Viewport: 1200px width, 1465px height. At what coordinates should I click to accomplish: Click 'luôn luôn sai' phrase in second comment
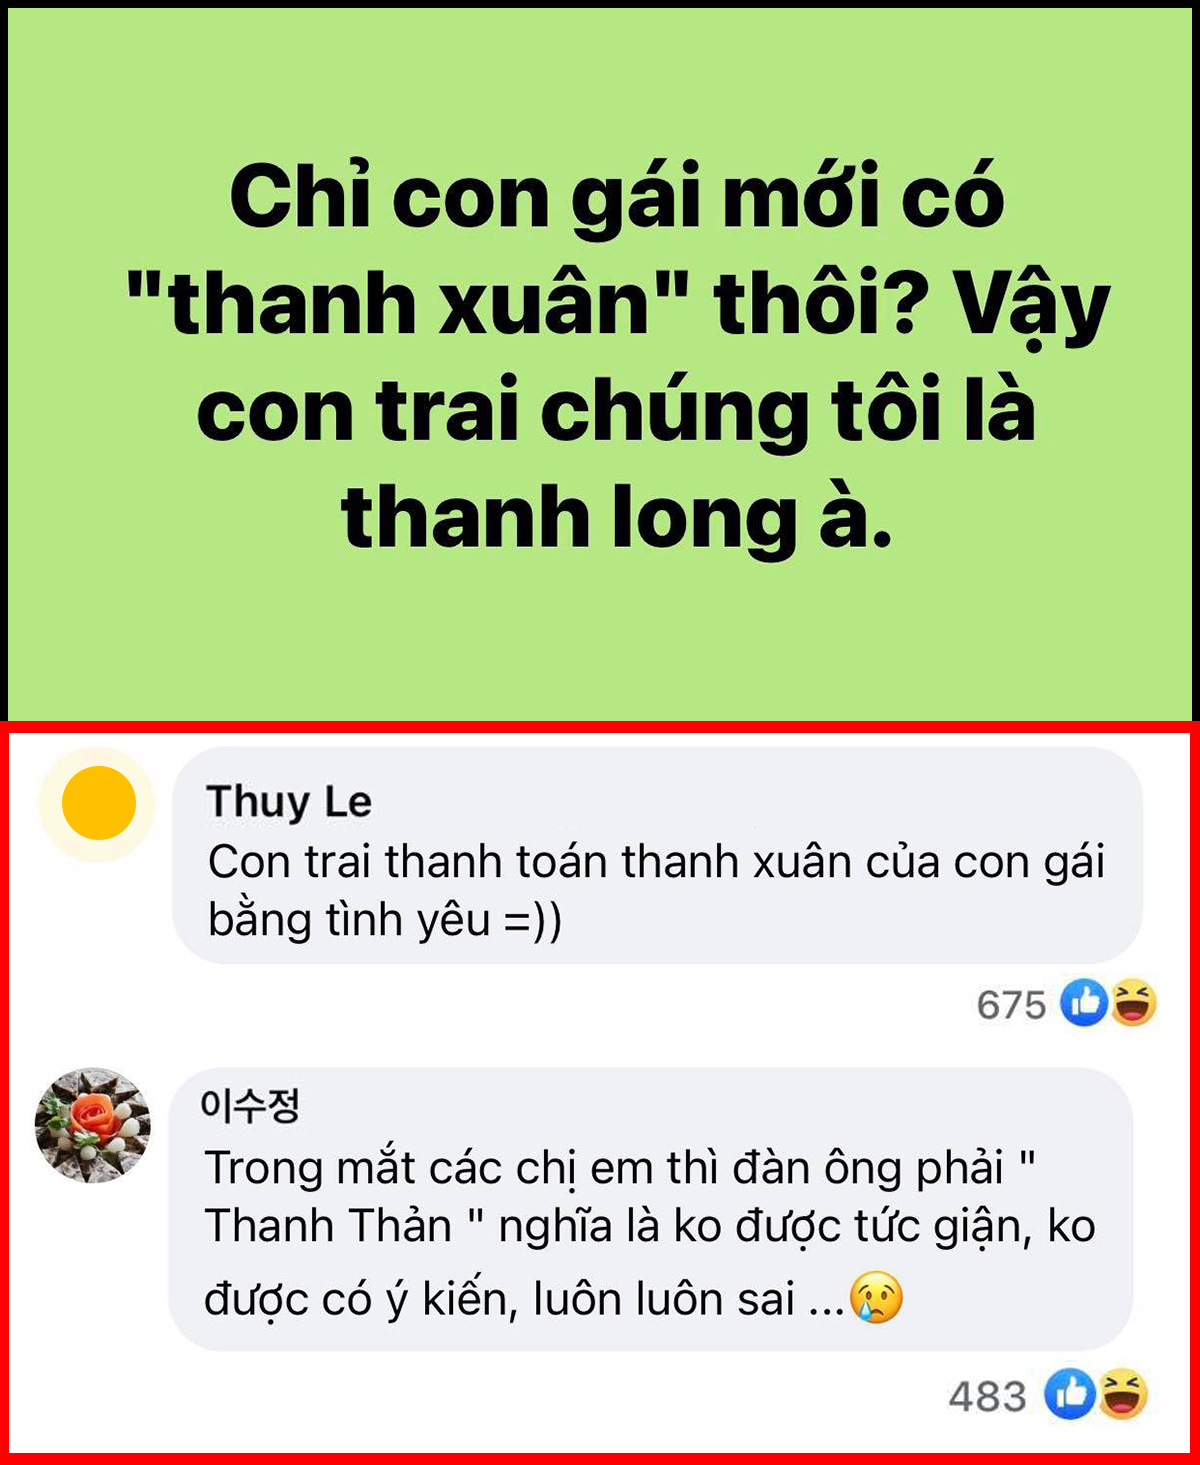664,1298
